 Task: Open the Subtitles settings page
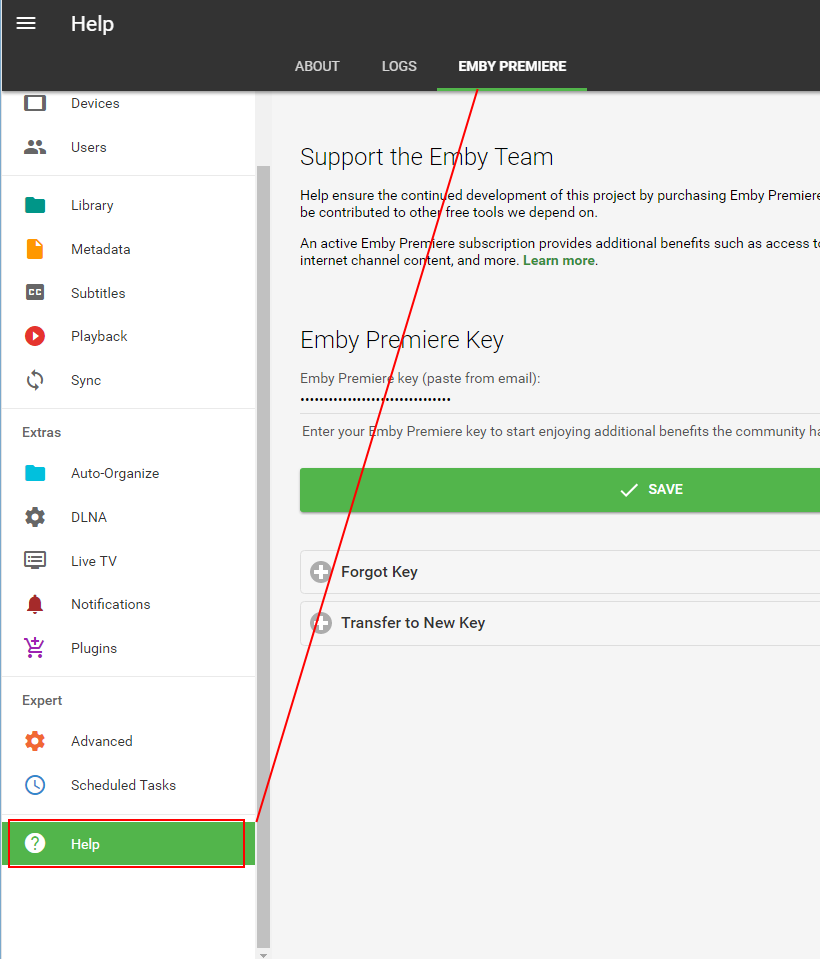click(x=128, y=293)
